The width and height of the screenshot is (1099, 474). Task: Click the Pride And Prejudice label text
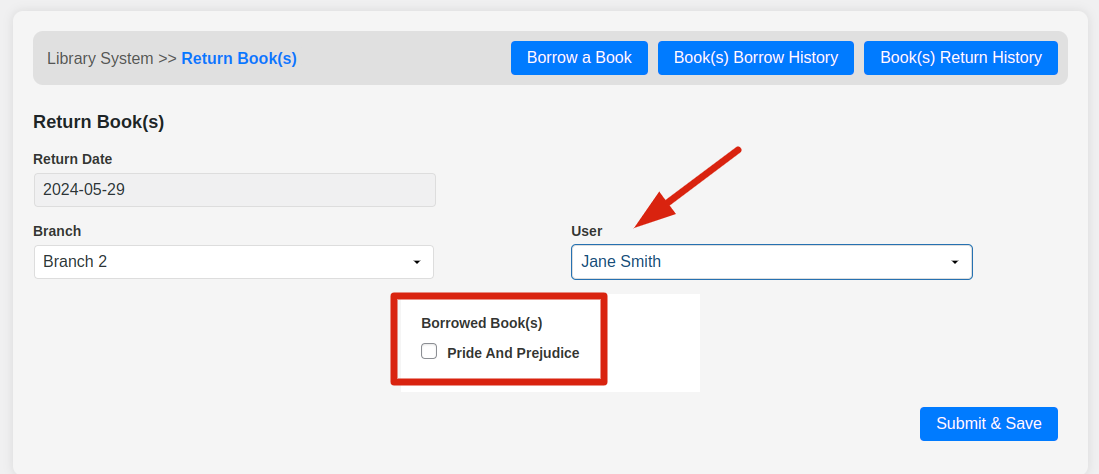[513, 353]
